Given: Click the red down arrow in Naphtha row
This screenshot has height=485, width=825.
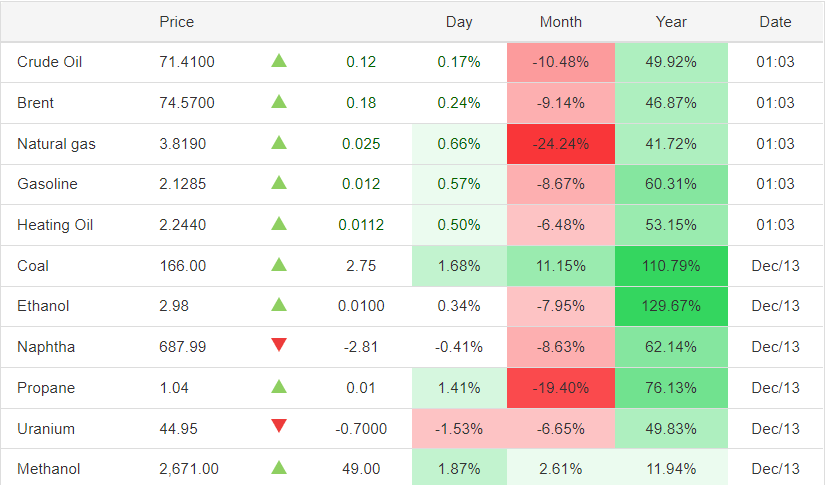Looking at the screenshot, I should tap(279, 345).
